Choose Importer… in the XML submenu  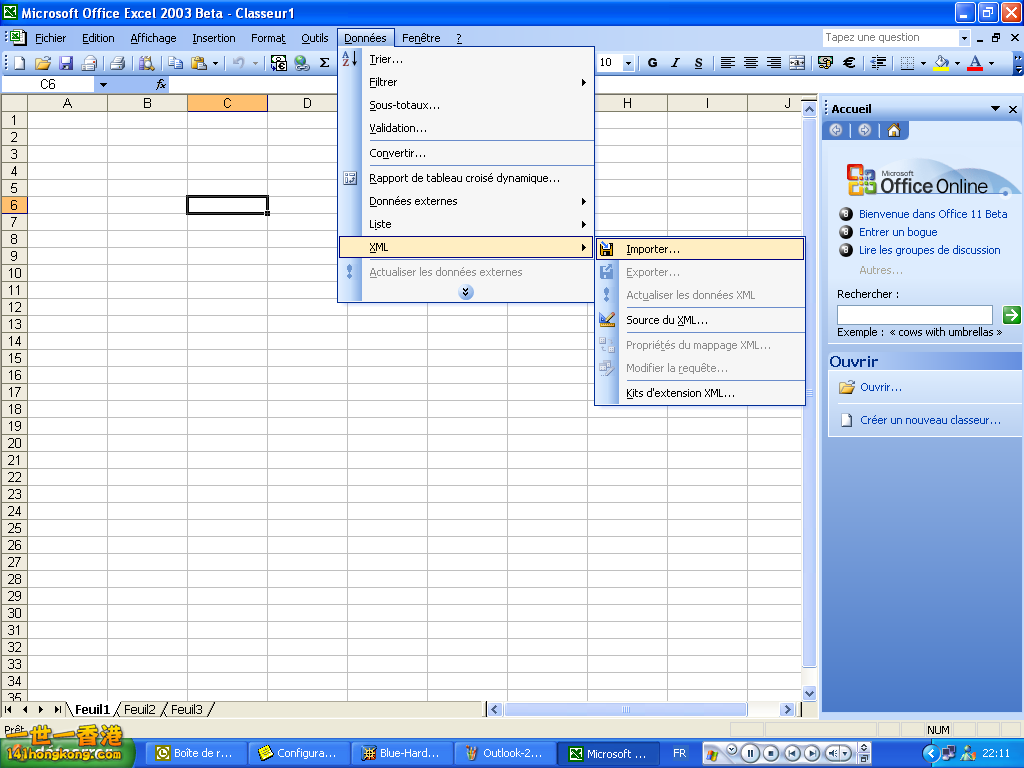pos(700,249)
